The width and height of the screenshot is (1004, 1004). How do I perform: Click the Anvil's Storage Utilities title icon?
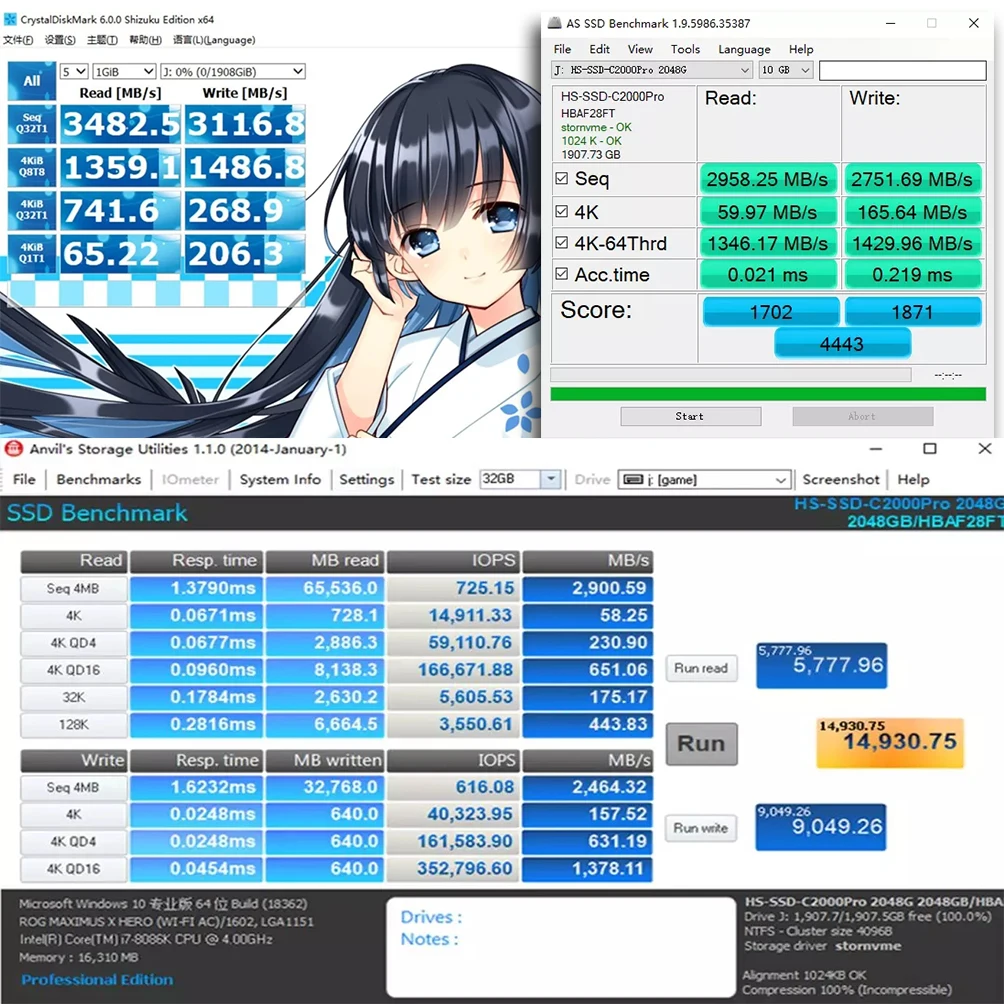[13, 449]
